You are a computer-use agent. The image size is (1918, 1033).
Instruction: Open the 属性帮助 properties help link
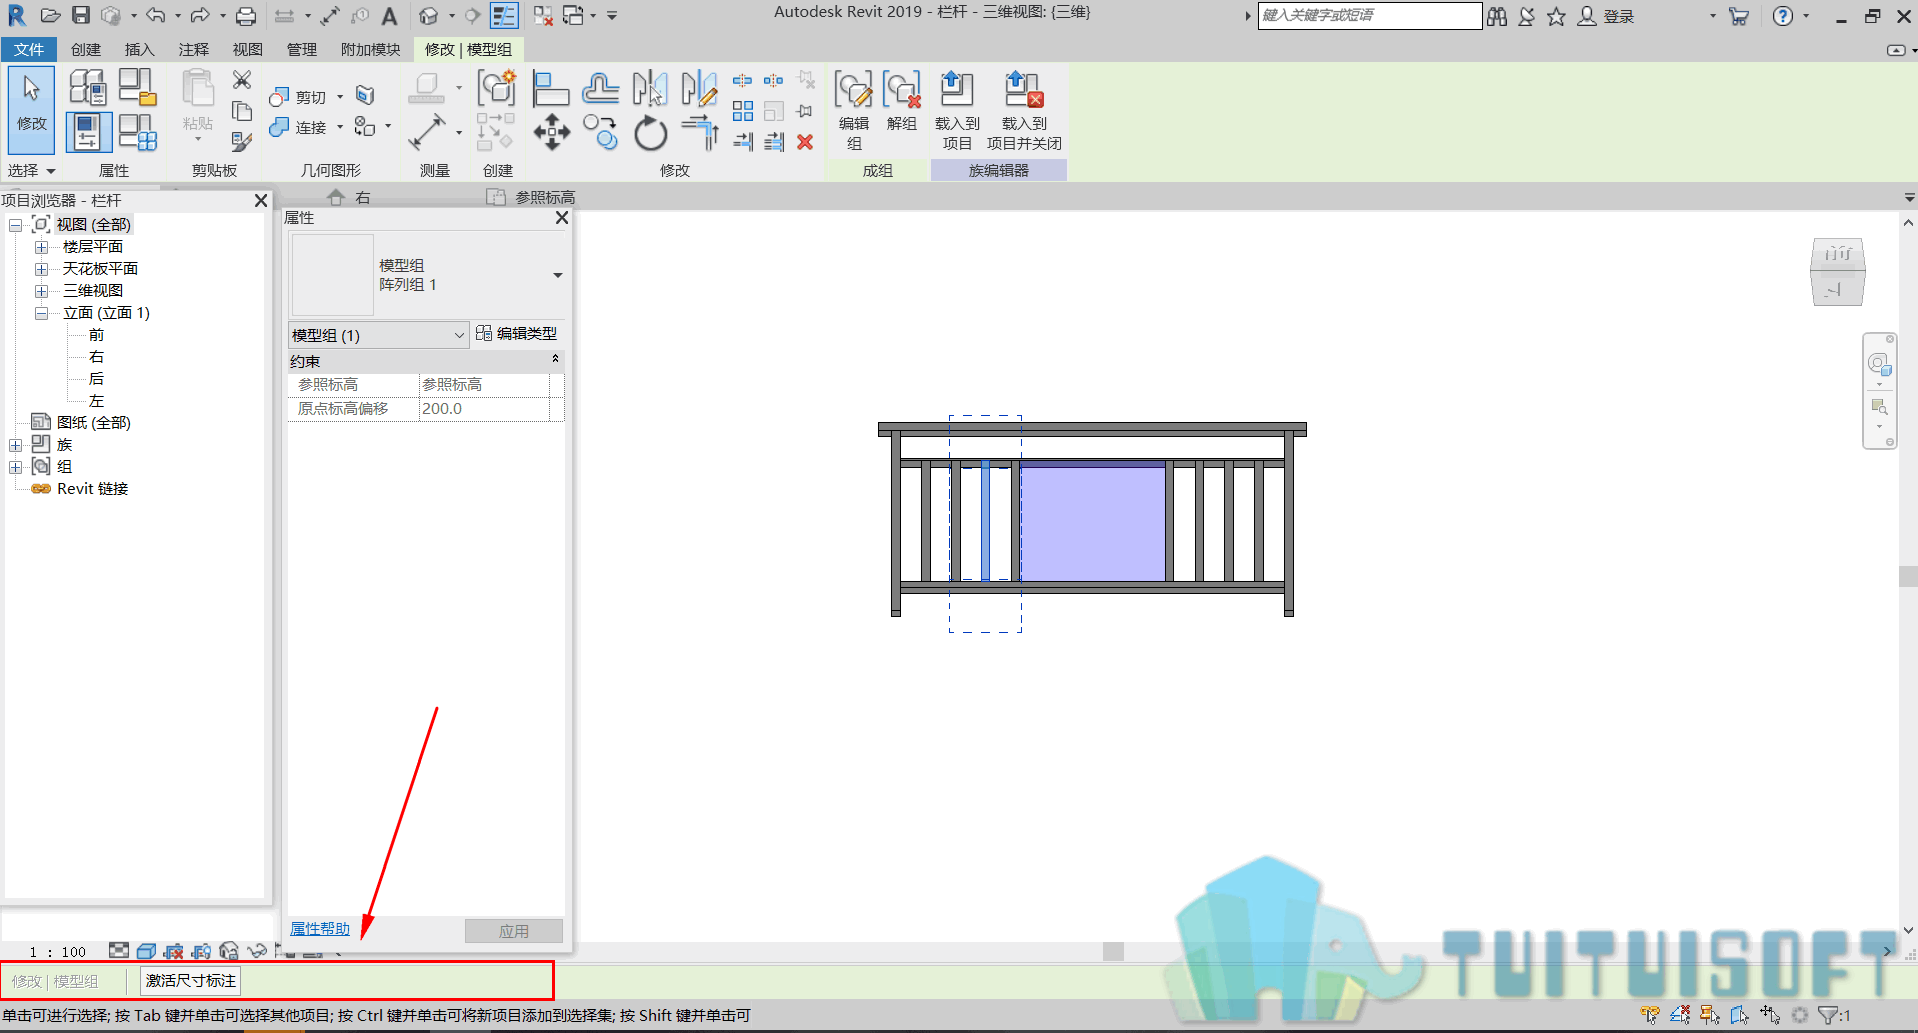click(x=320, y=929)
